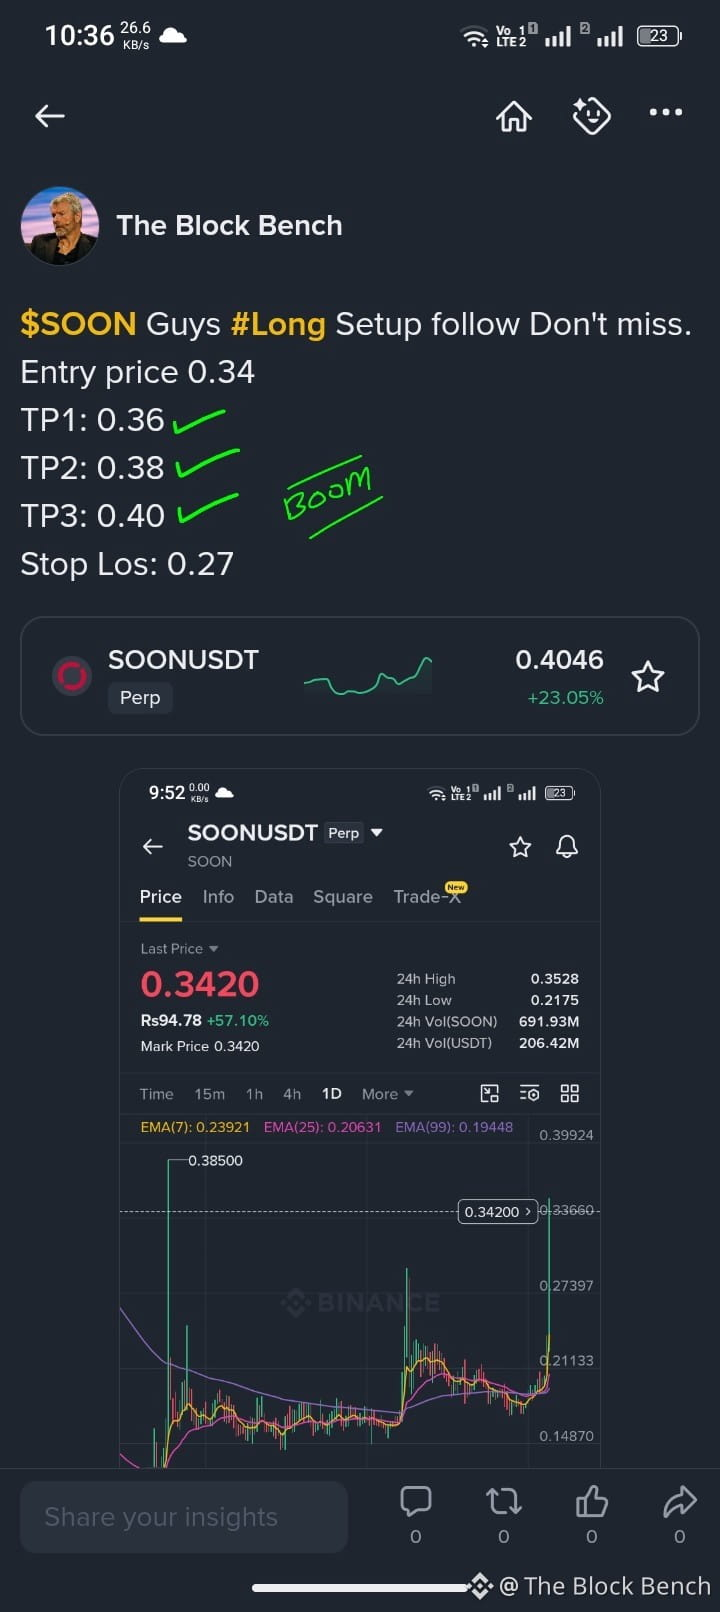The height and width of the screenshot is (1612, 720).
Task: Select the 4h timeframe tab
Action: tap(292, 1094)
